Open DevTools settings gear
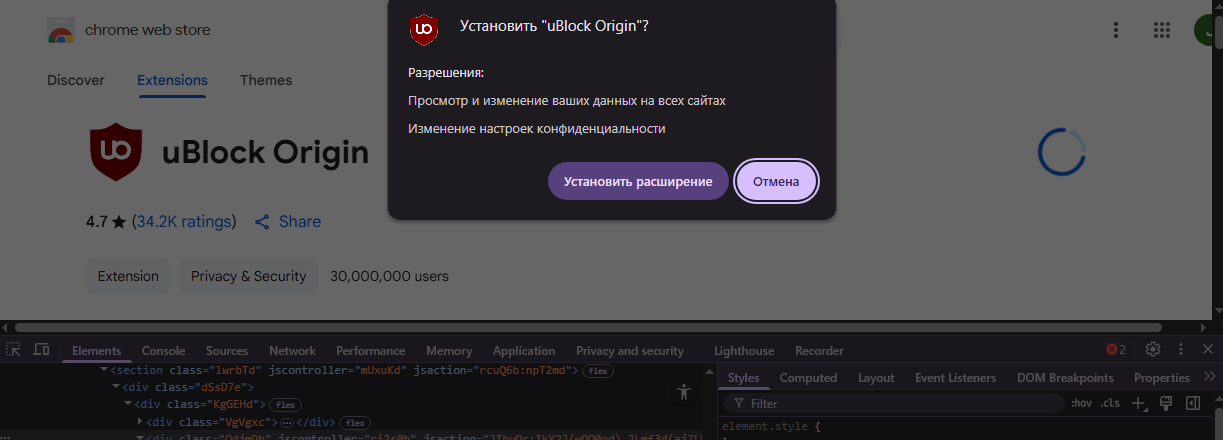Viewport: 1223px width, 440px height. [1152, 349]
